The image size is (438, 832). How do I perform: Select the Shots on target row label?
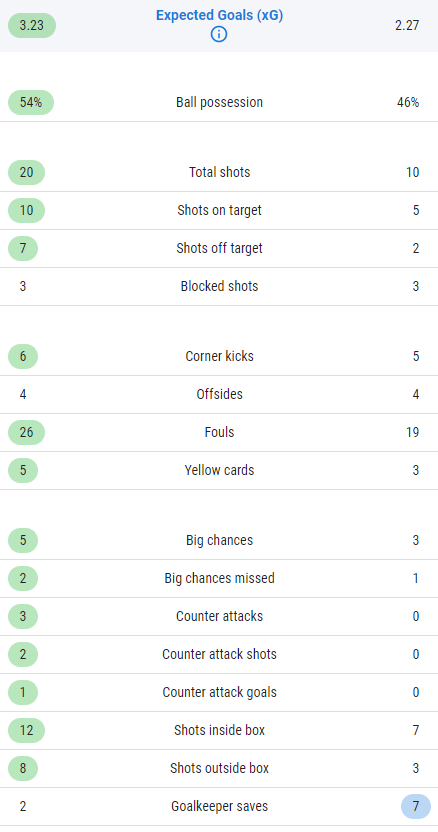pos(219,210)
